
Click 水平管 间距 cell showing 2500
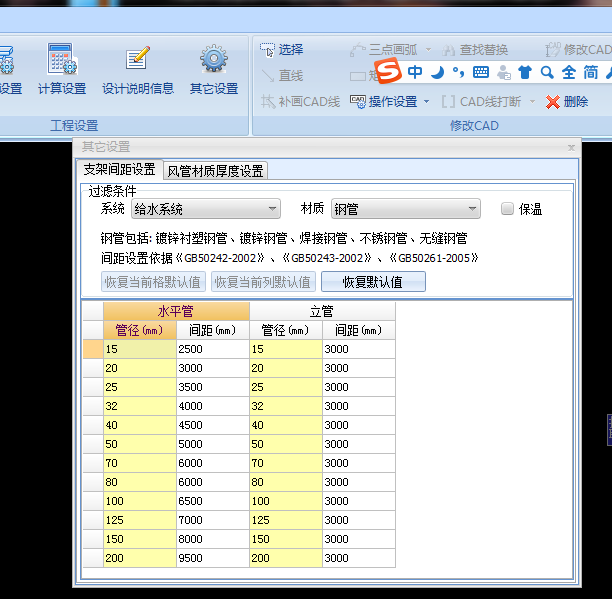pos(213,349)
